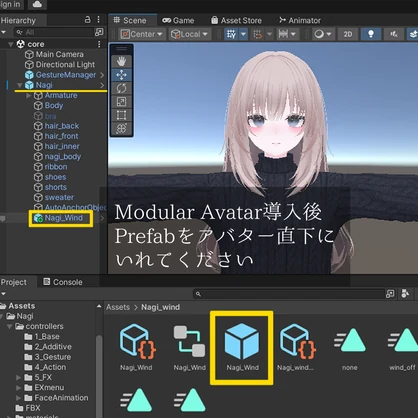The height and width of the screenshot is (418, 418).
Task: Expand the Armature object
Action: [29, 95]
